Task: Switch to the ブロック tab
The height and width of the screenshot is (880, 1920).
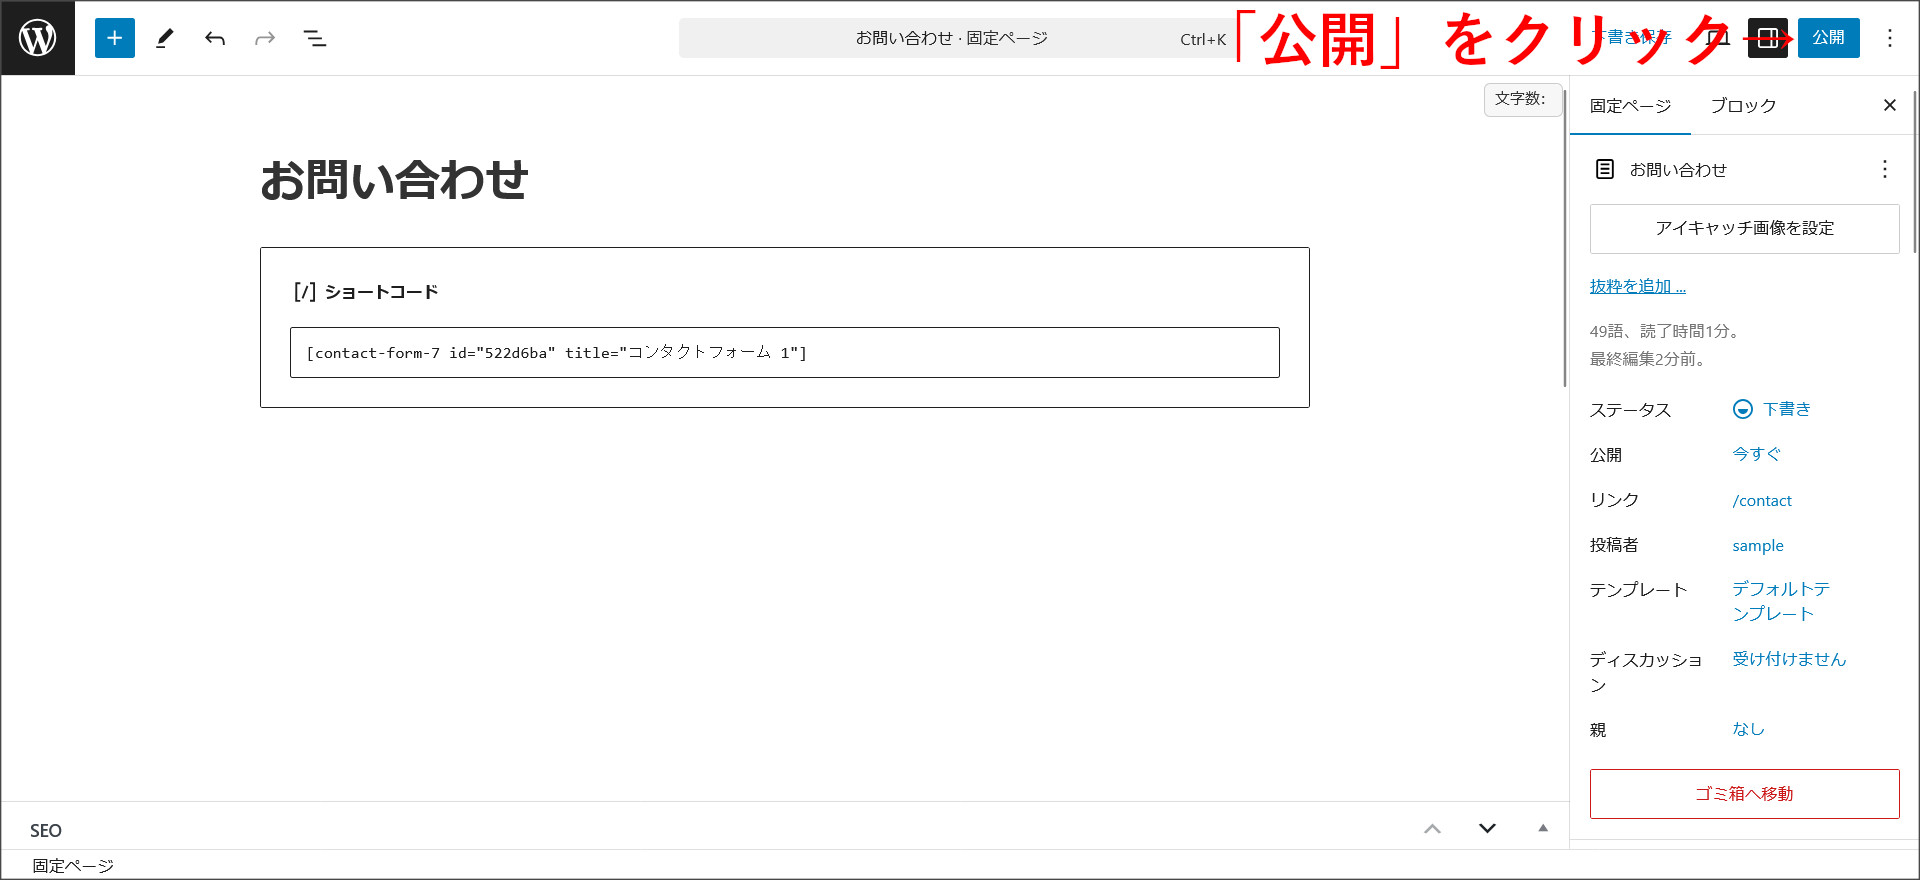Action: coord(1743,105)
